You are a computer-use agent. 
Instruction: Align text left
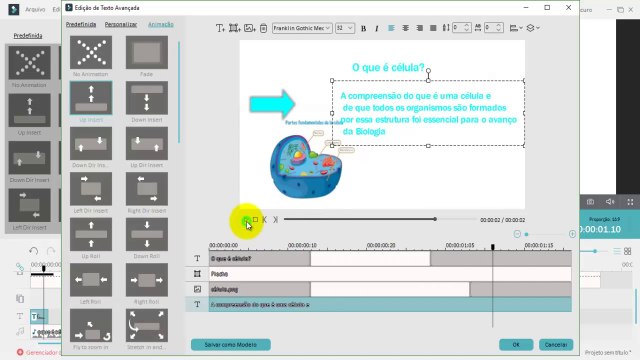(x=391, y=28)
